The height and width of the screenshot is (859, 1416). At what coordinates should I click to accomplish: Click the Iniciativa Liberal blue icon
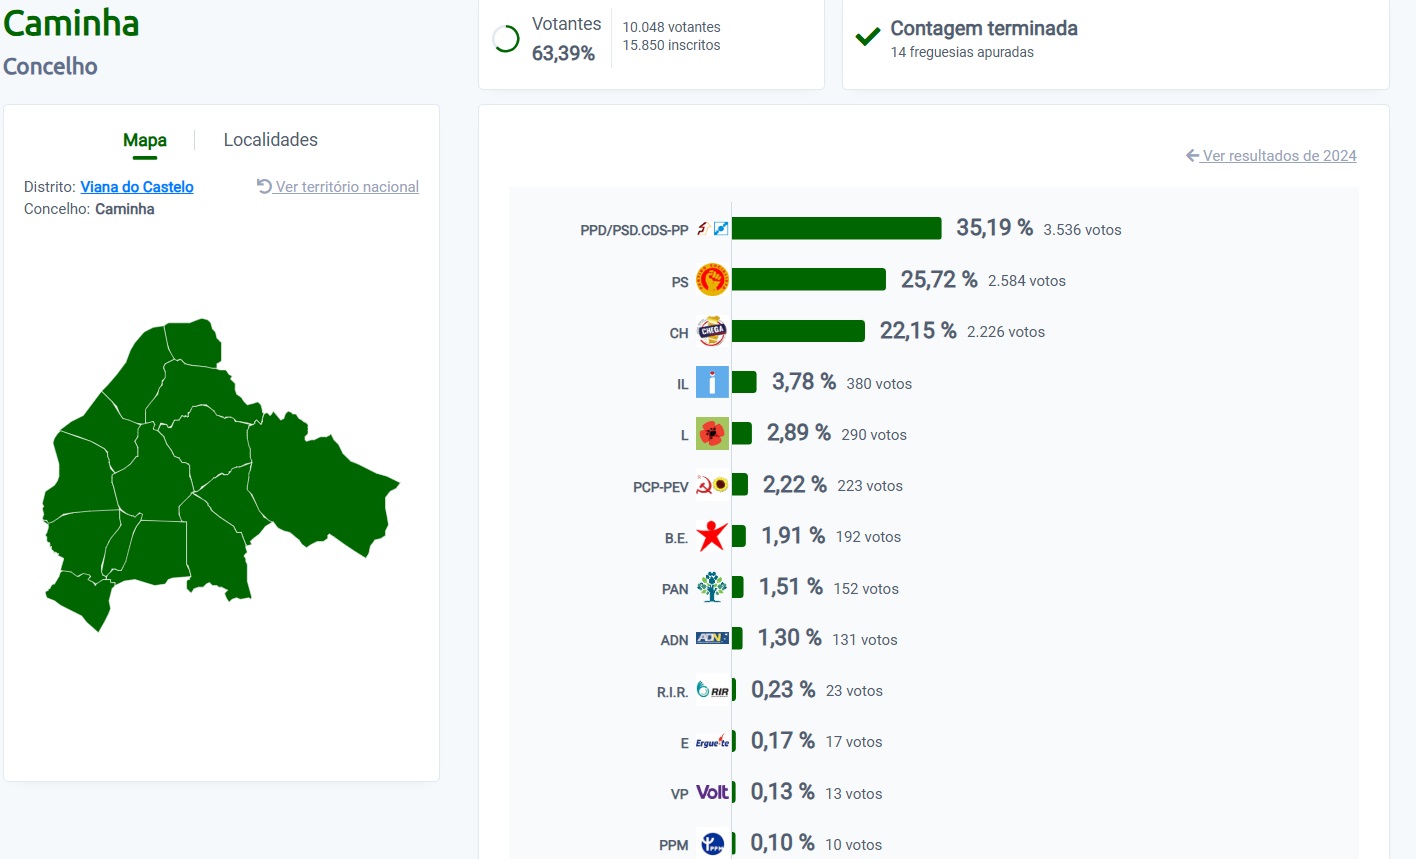tap(712, 382)
